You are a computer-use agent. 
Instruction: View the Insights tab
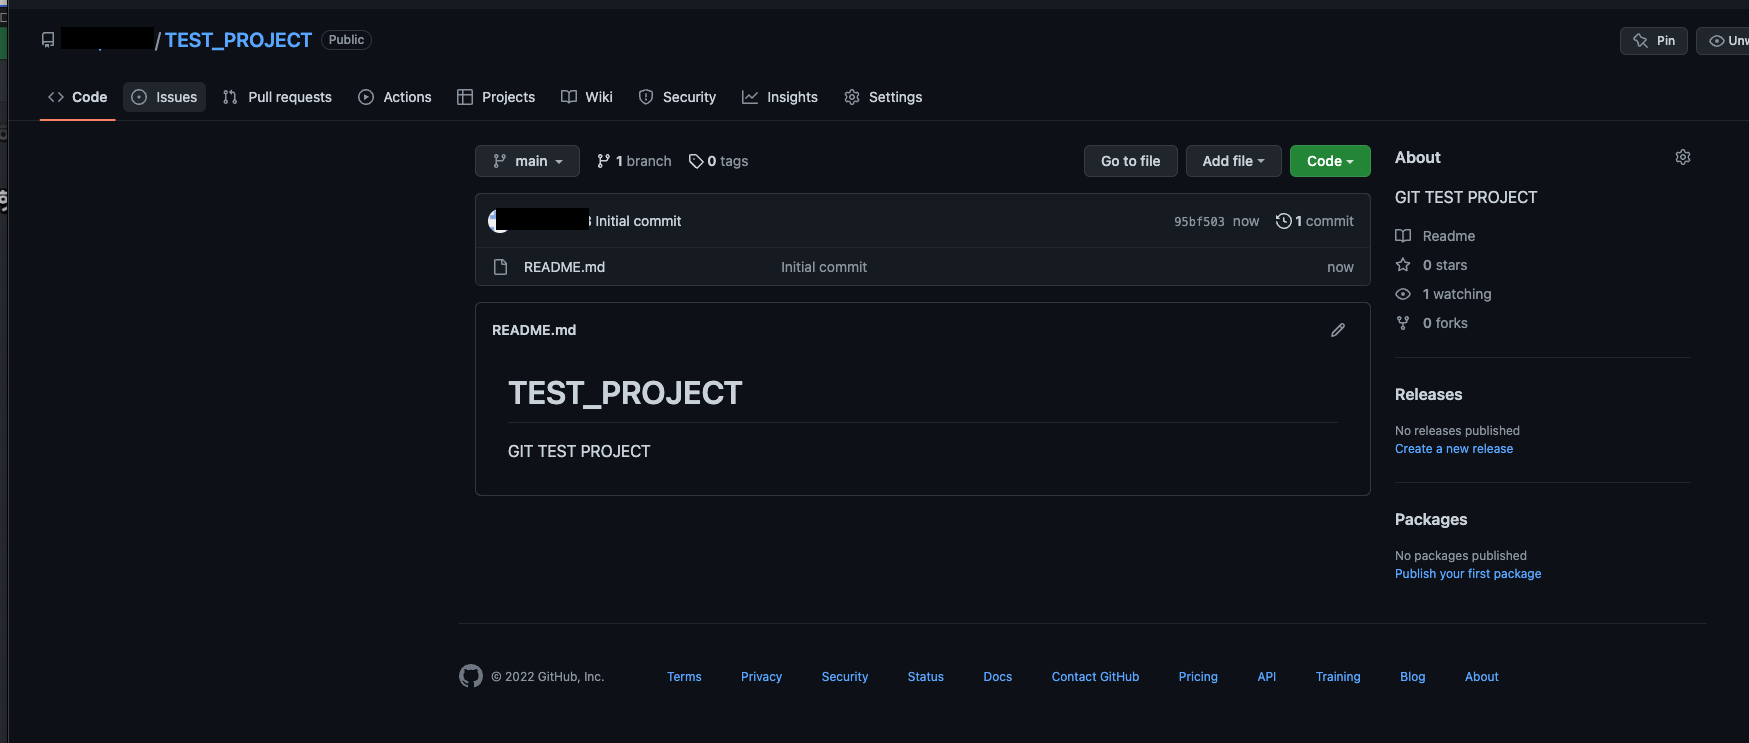[x=780, y=97]
